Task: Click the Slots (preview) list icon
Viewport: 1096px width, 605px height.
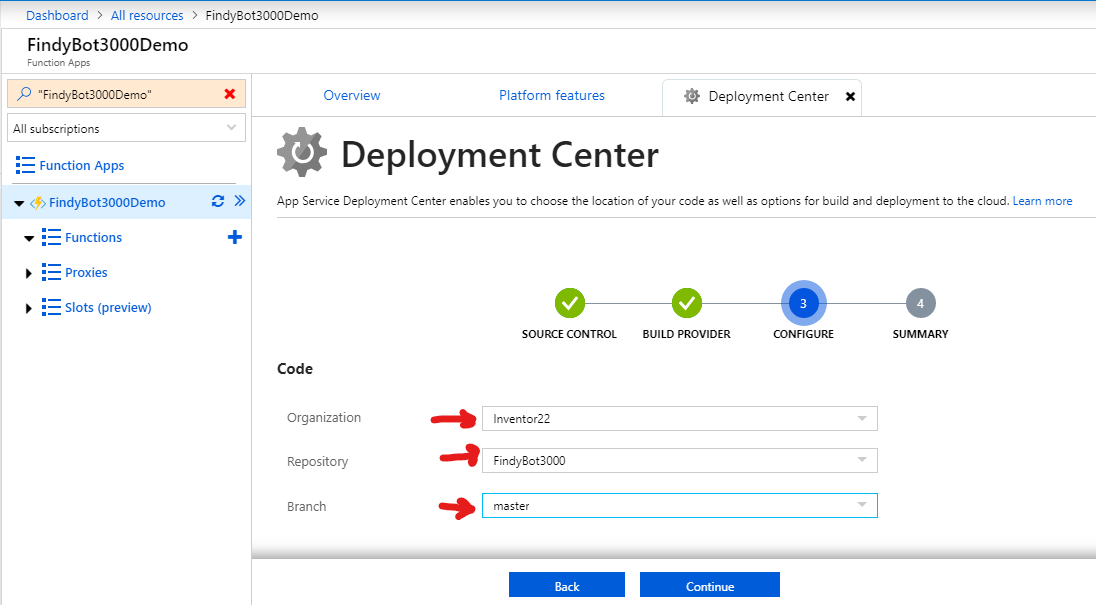Action: click(x=51, y=307)
